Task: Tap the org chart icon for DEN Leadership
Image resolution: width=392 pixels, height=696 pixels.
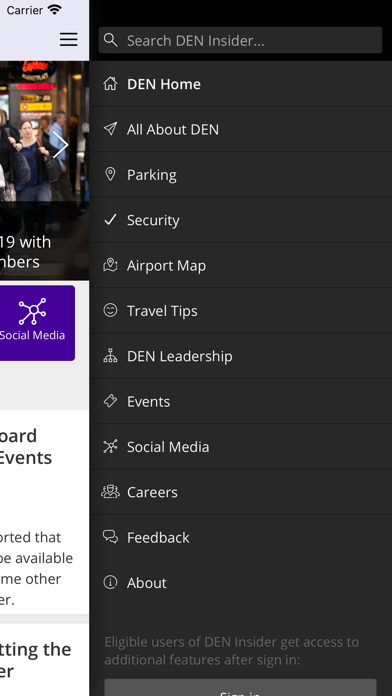Action: [x=110, y=356]
